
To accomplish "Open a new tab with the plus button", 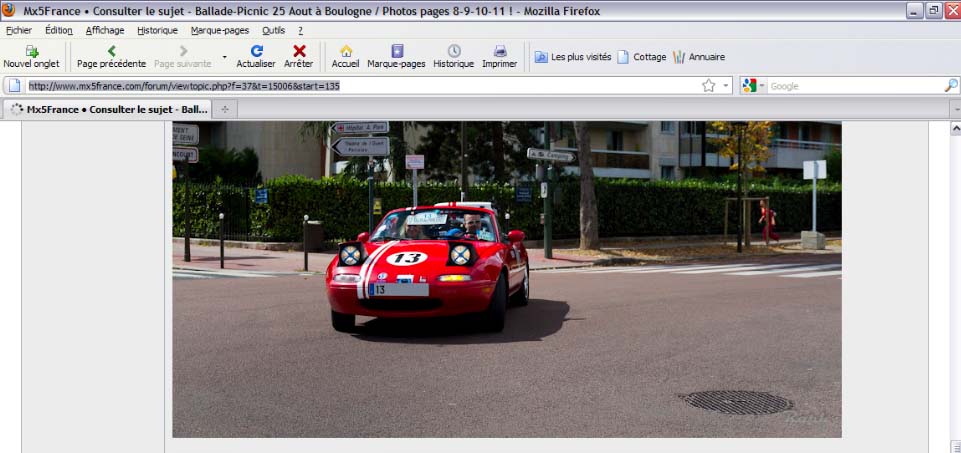I will [225, 110].
